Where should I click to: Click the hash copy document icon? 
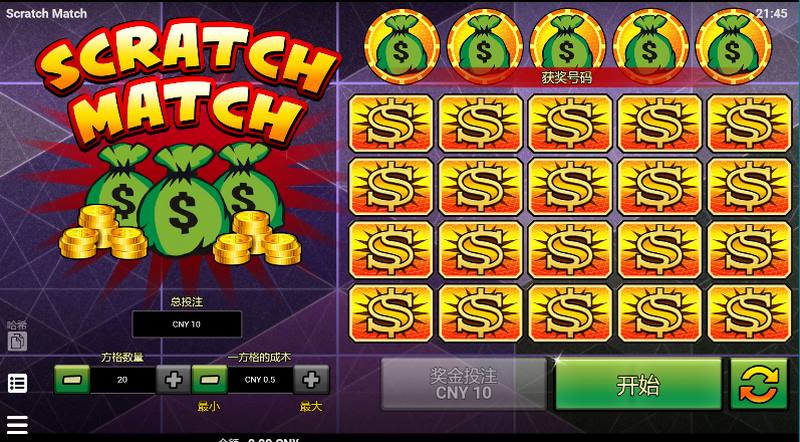17,341
